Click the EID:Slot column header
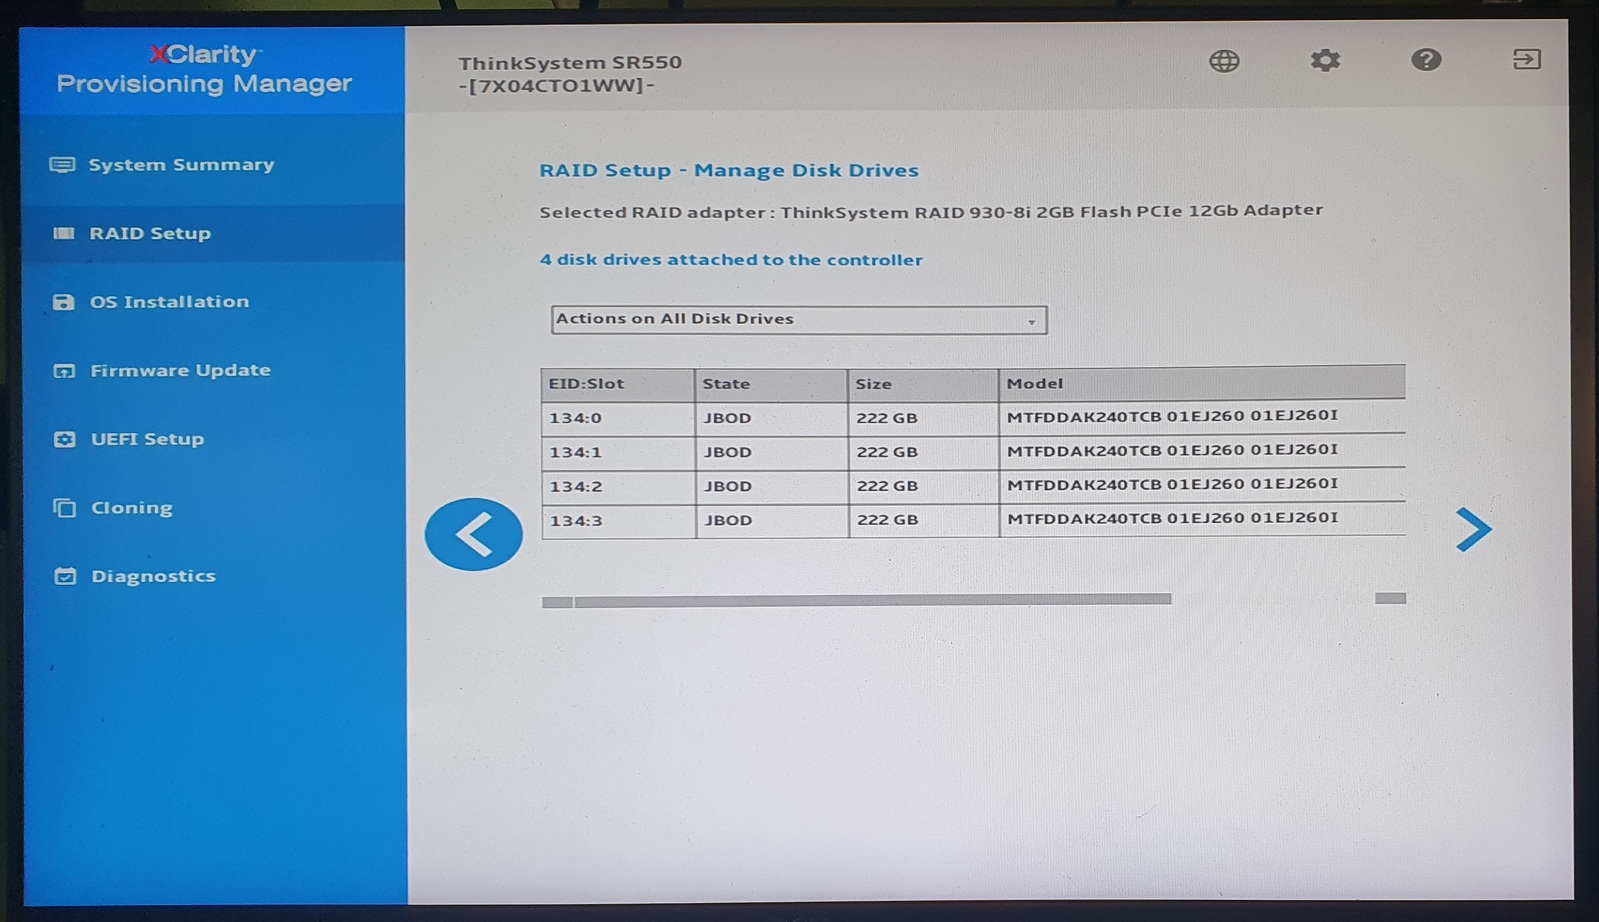 [x=618, y=384]
